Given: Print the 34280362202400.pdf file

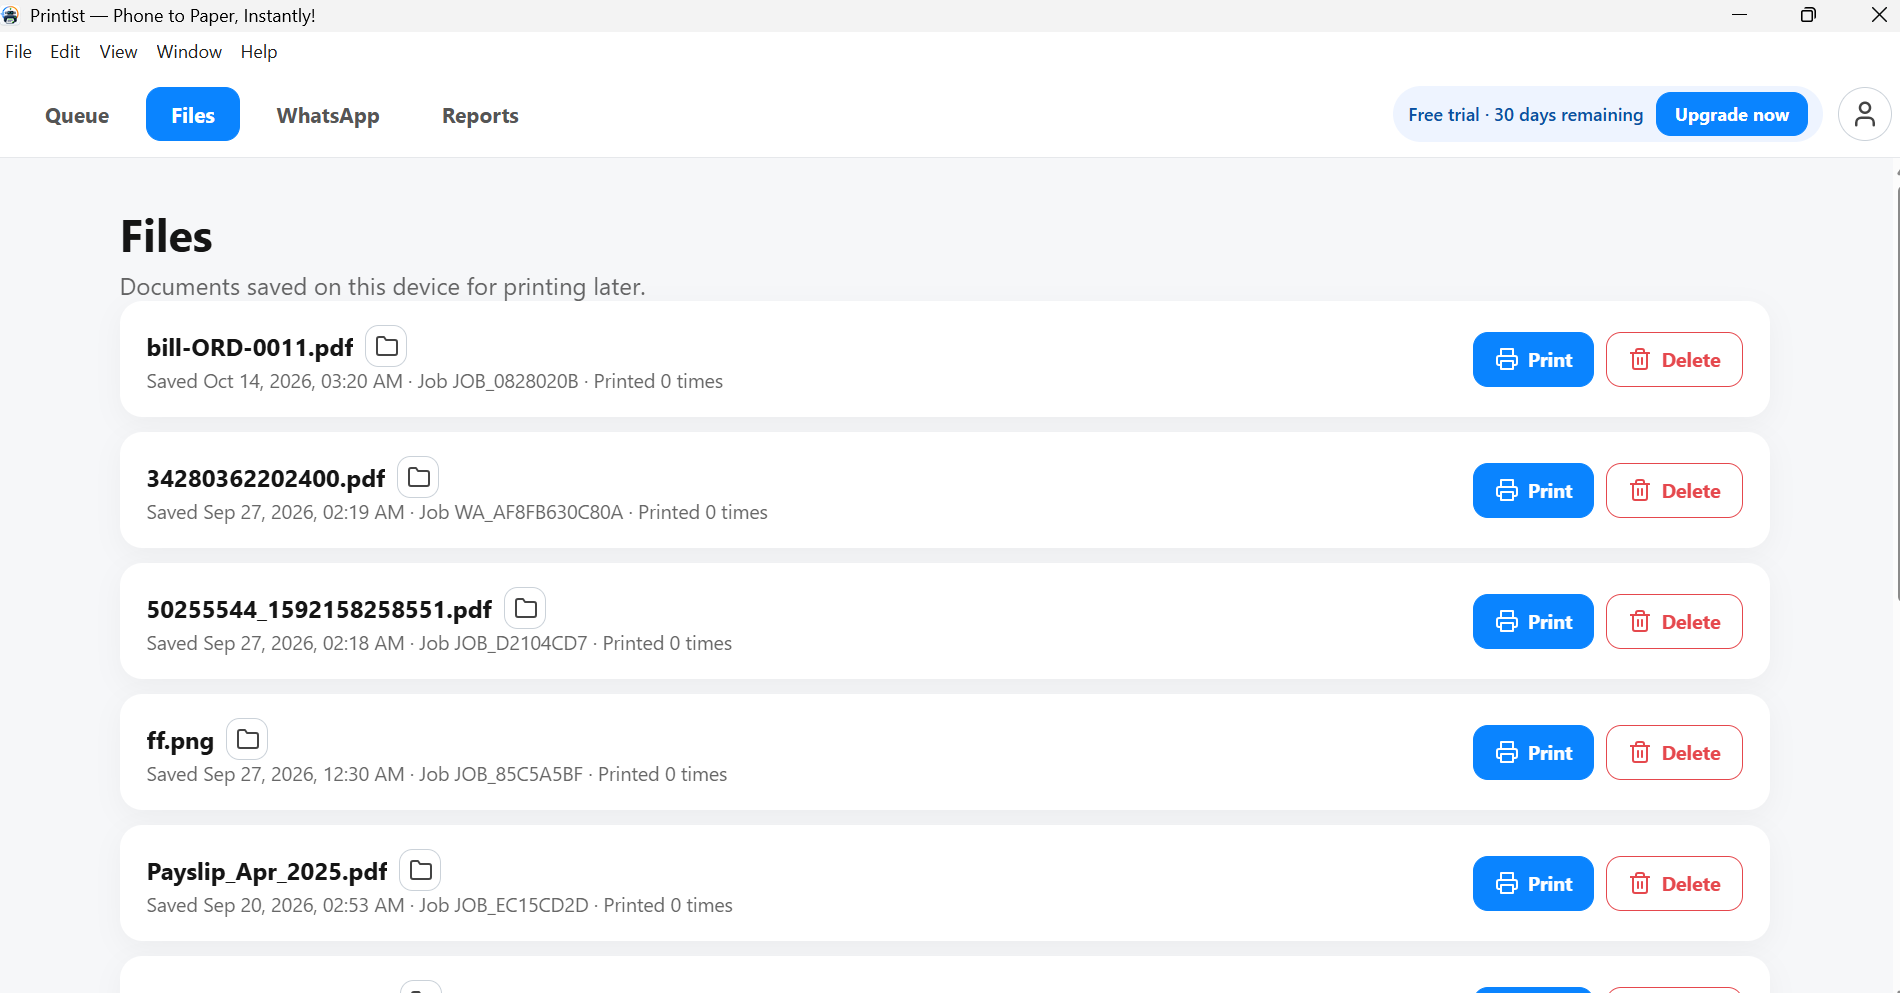Looking at the screenshot, I should tap(1533, 490).
